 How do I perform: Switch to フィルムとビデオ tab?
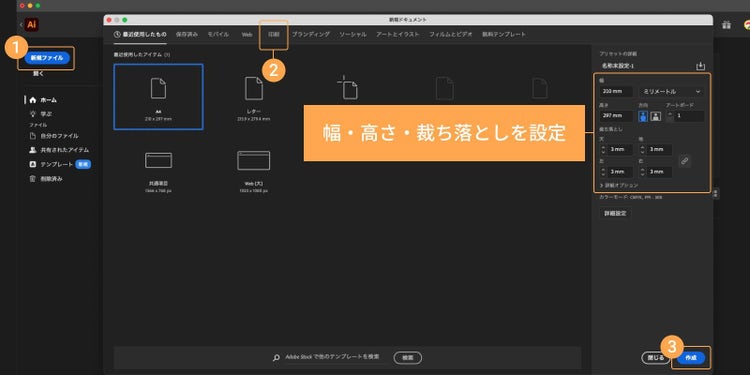pos(451,34)
